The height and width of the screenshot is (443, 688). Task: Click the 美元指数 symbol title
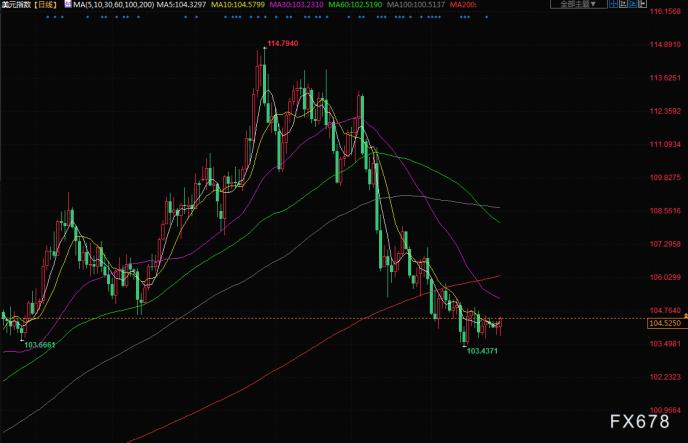tap(16, 5)
